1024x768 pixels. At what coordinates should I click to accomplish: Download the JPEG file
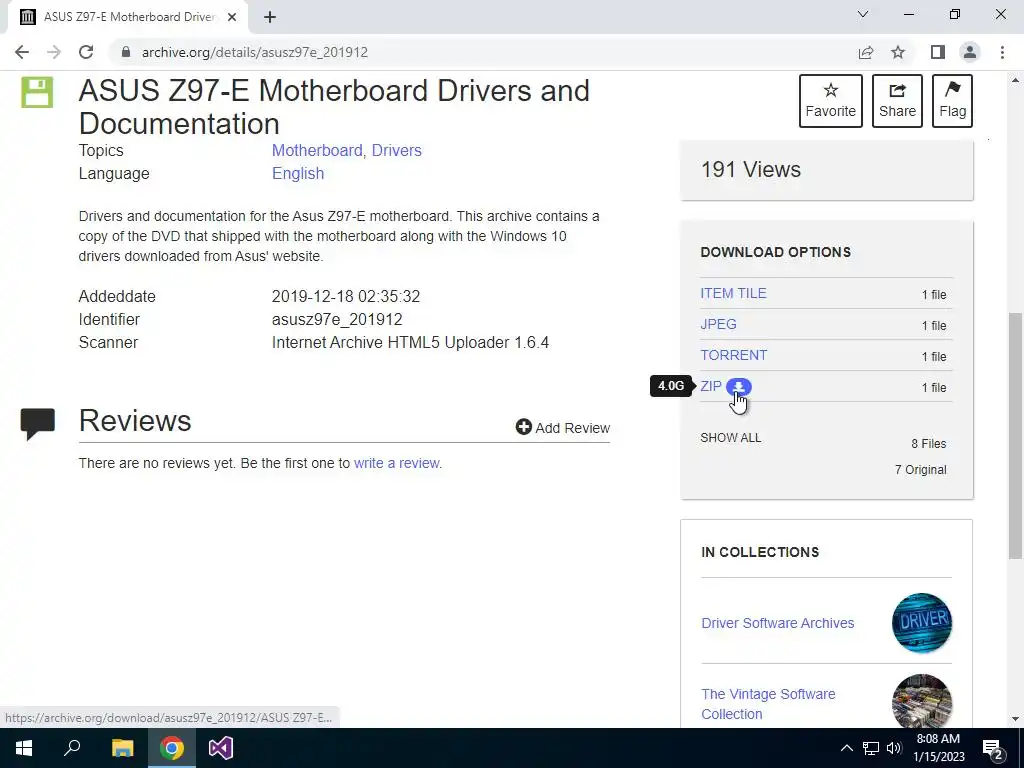[x=718, y=324]
